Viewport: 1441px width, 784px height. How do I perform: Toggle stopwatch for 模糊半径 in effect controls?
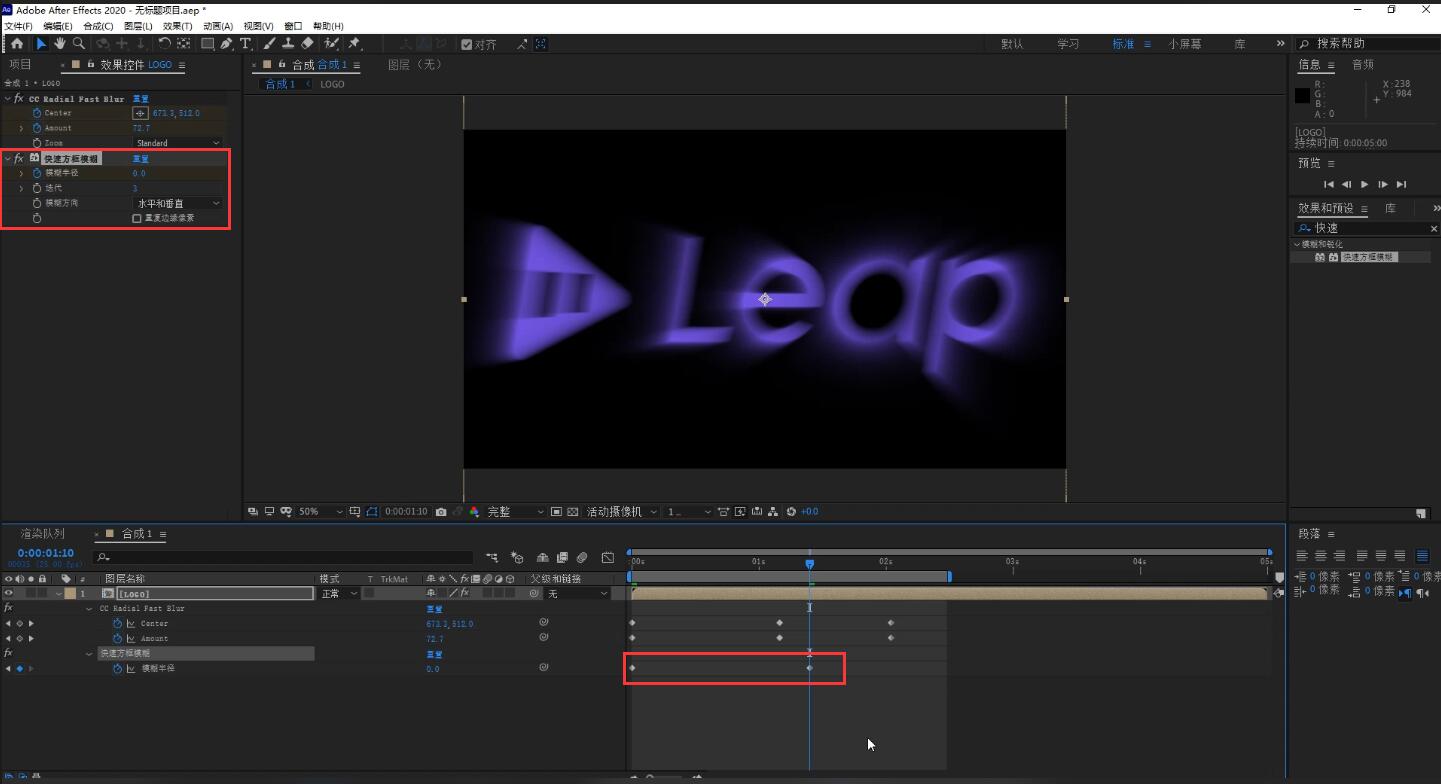37,173
